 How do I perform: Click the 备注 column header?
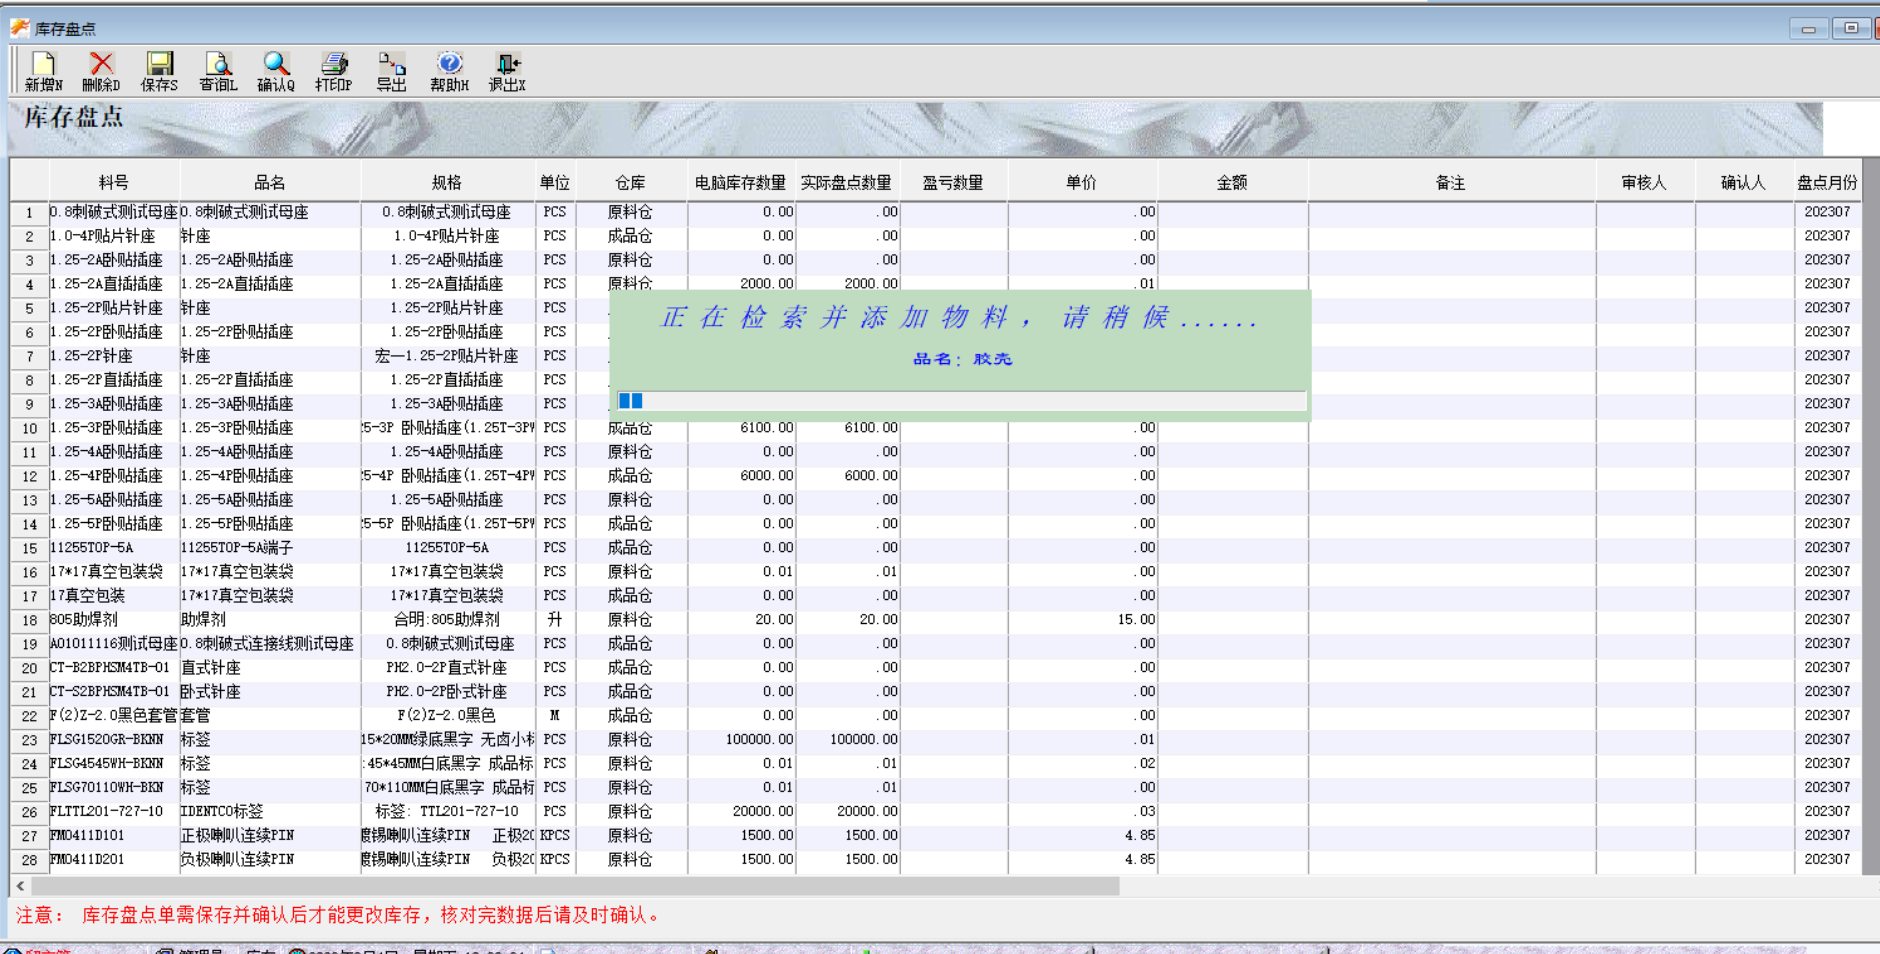tap(1450, 183)
